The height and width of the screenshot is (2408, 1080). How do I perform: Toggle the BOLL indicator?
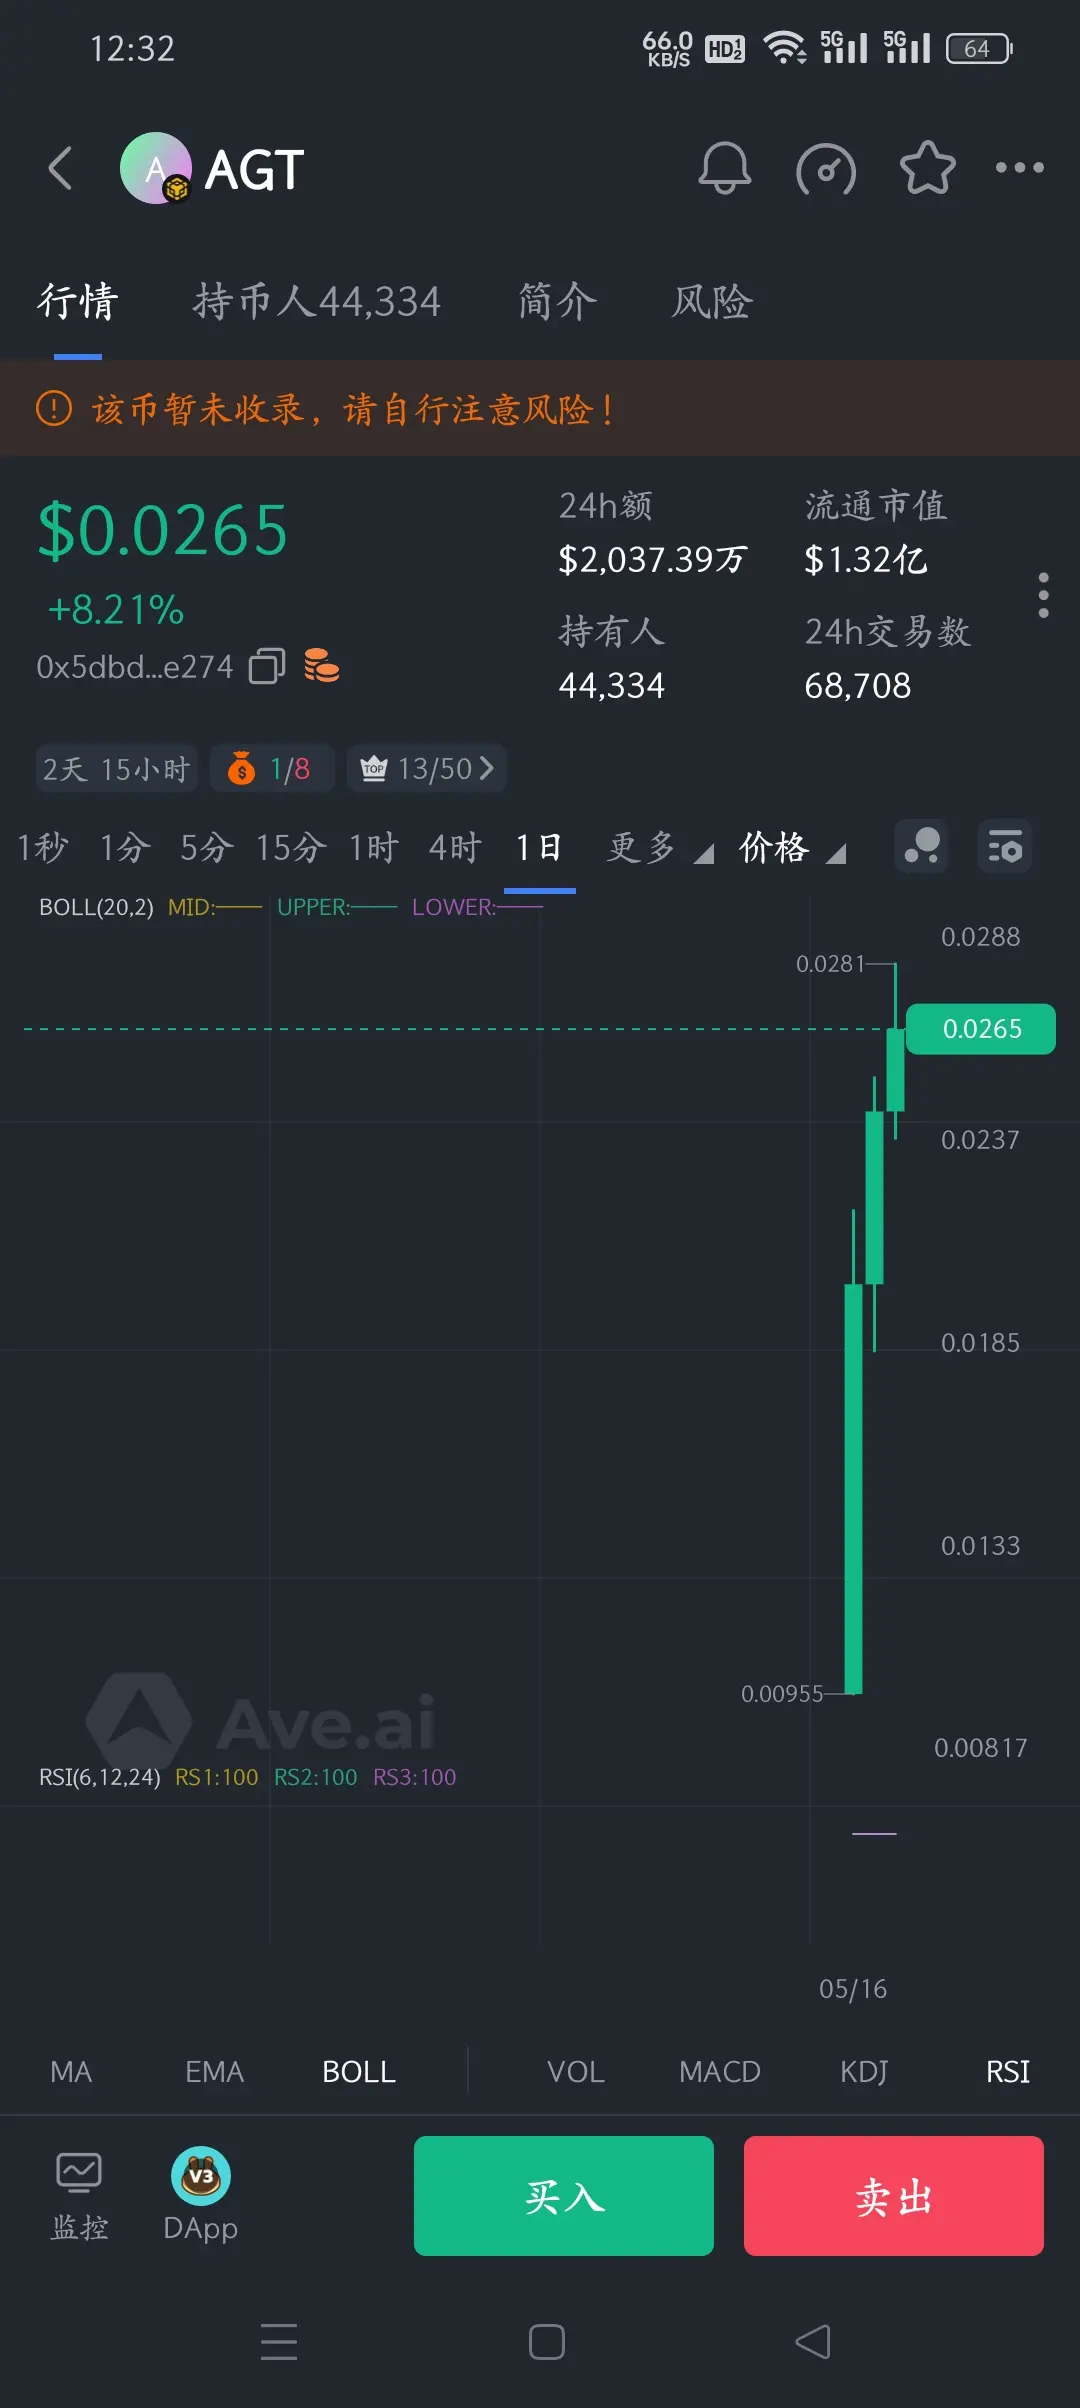[359, 2072]
